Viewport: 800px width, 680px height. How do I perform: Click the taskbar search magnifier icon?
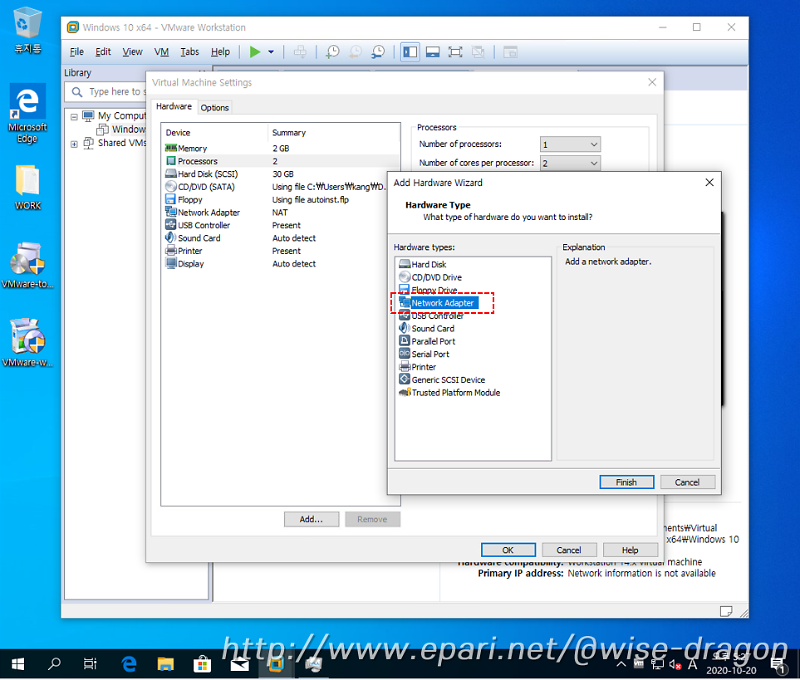pyautogui.click(x=54, y=664)
